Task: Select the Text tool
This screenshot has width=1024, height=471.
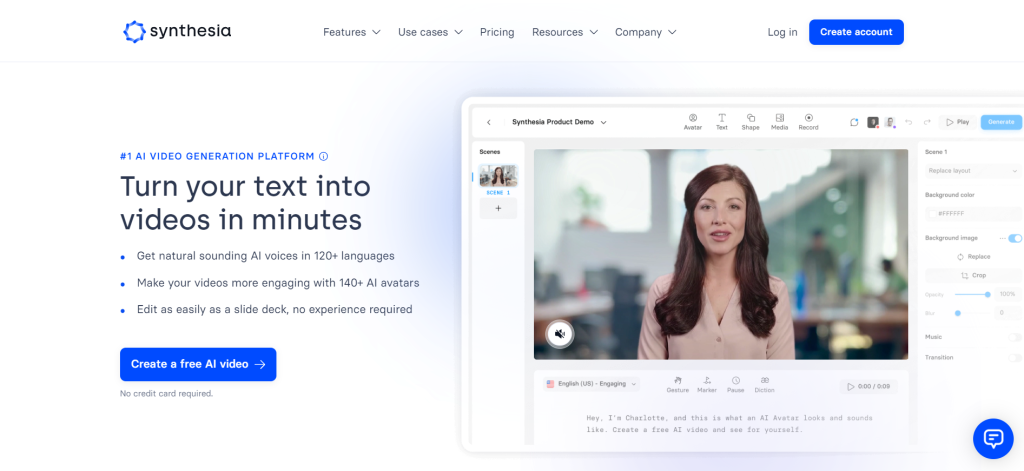Action: tap(722, 122)
